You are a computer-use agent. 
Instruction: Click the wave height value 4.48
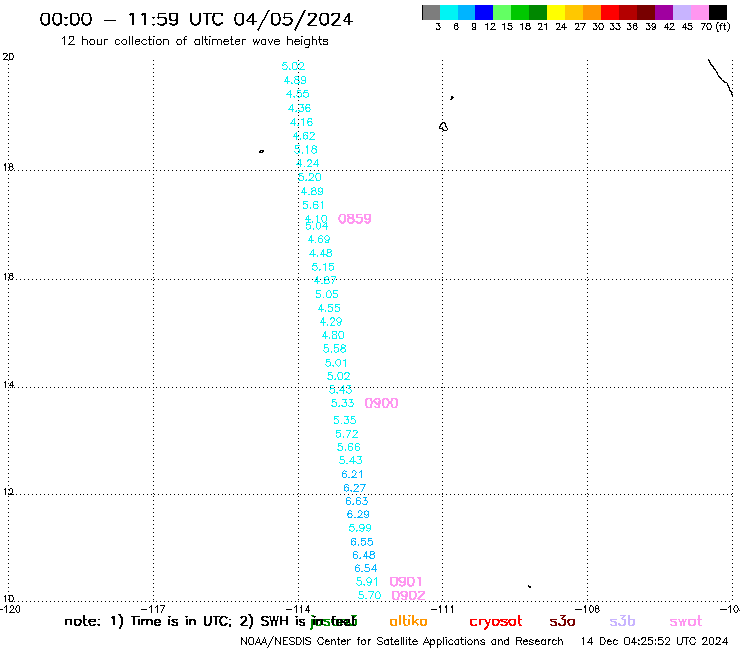point(321,253)
